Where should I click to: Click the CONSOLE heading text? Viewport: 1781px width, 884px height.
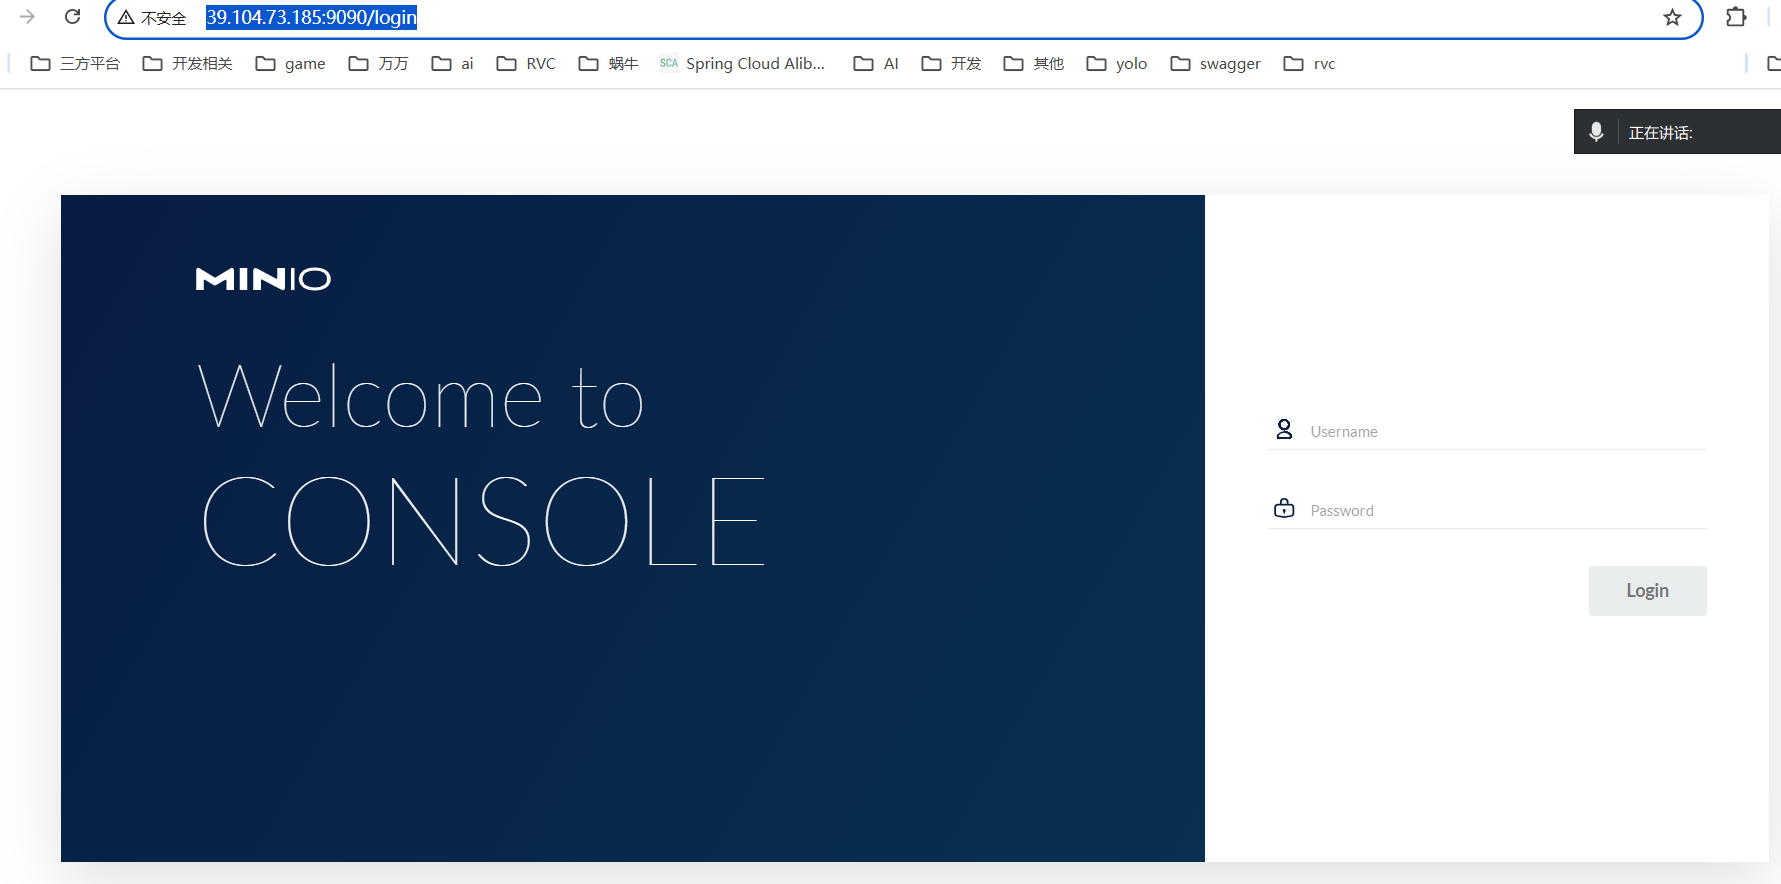tap(484, 521)
